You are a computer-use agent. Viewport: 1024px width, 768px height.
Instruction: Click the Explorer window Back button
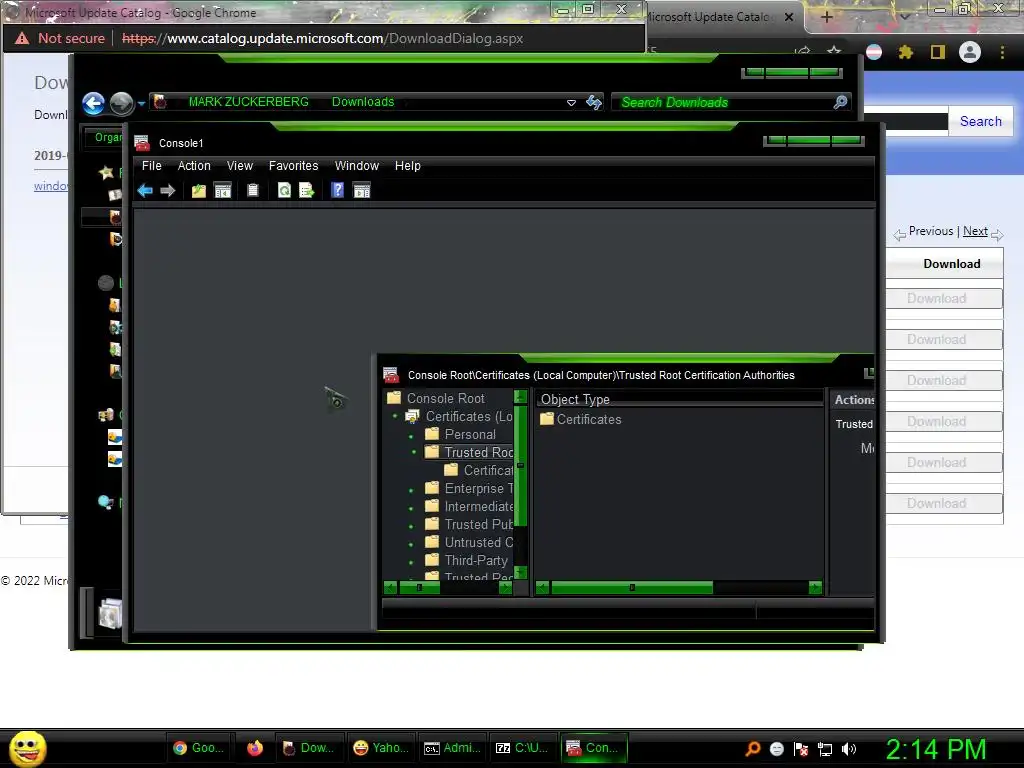(x=93, y=103)
